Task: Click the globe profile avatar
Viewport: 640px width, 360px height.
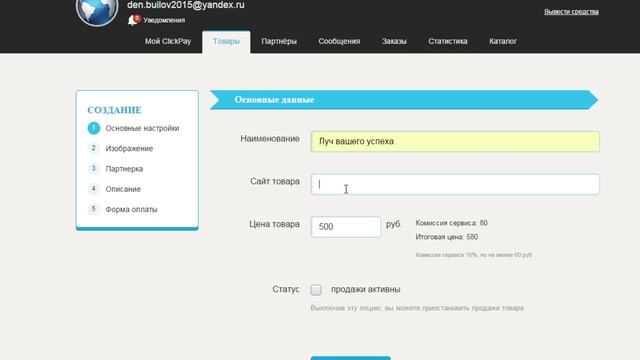Action: [97, 11]
